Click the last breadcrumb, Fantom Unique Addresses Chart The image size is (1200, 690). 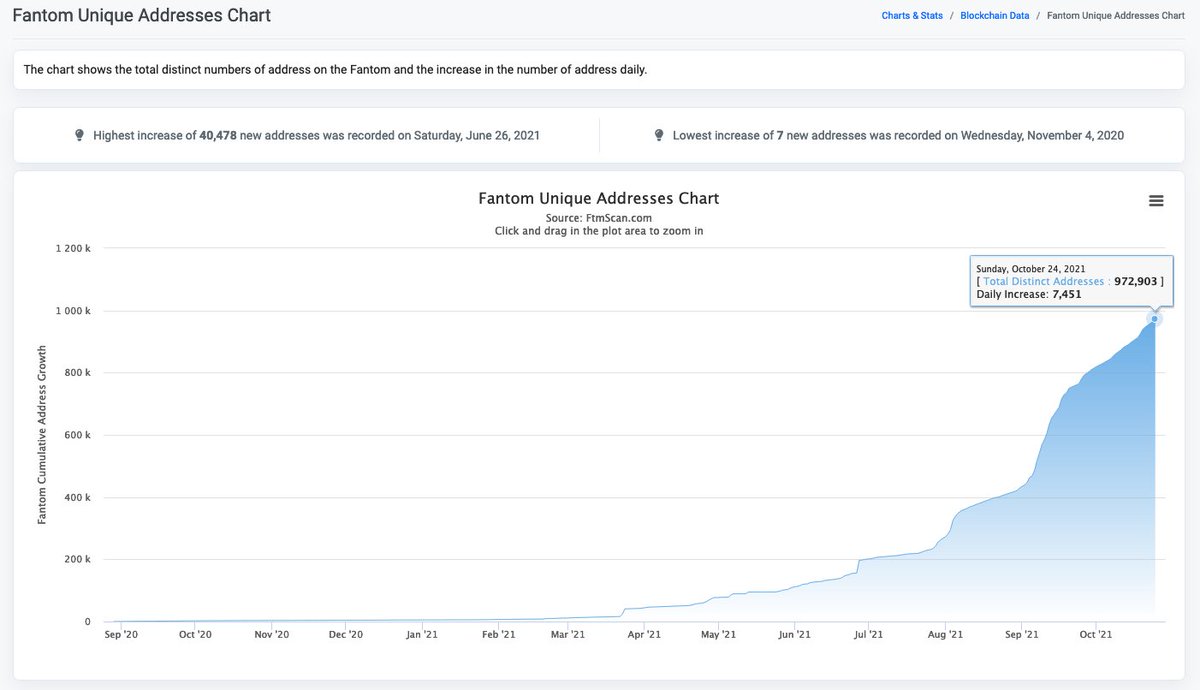[1115, 16]
